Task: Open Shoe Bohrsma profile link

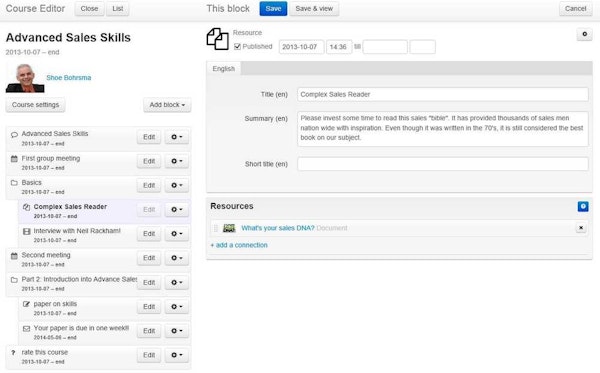Action: [x=68, y=78]
